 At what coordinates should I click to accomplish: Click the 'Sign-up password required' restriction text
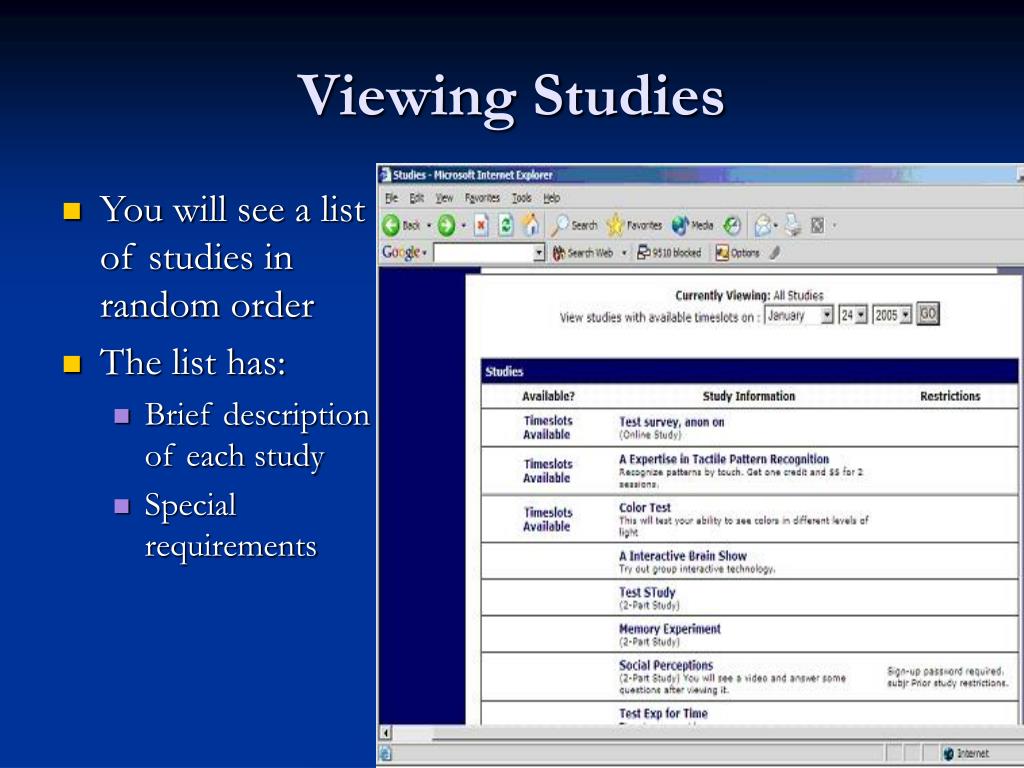[x=944, y=671]
